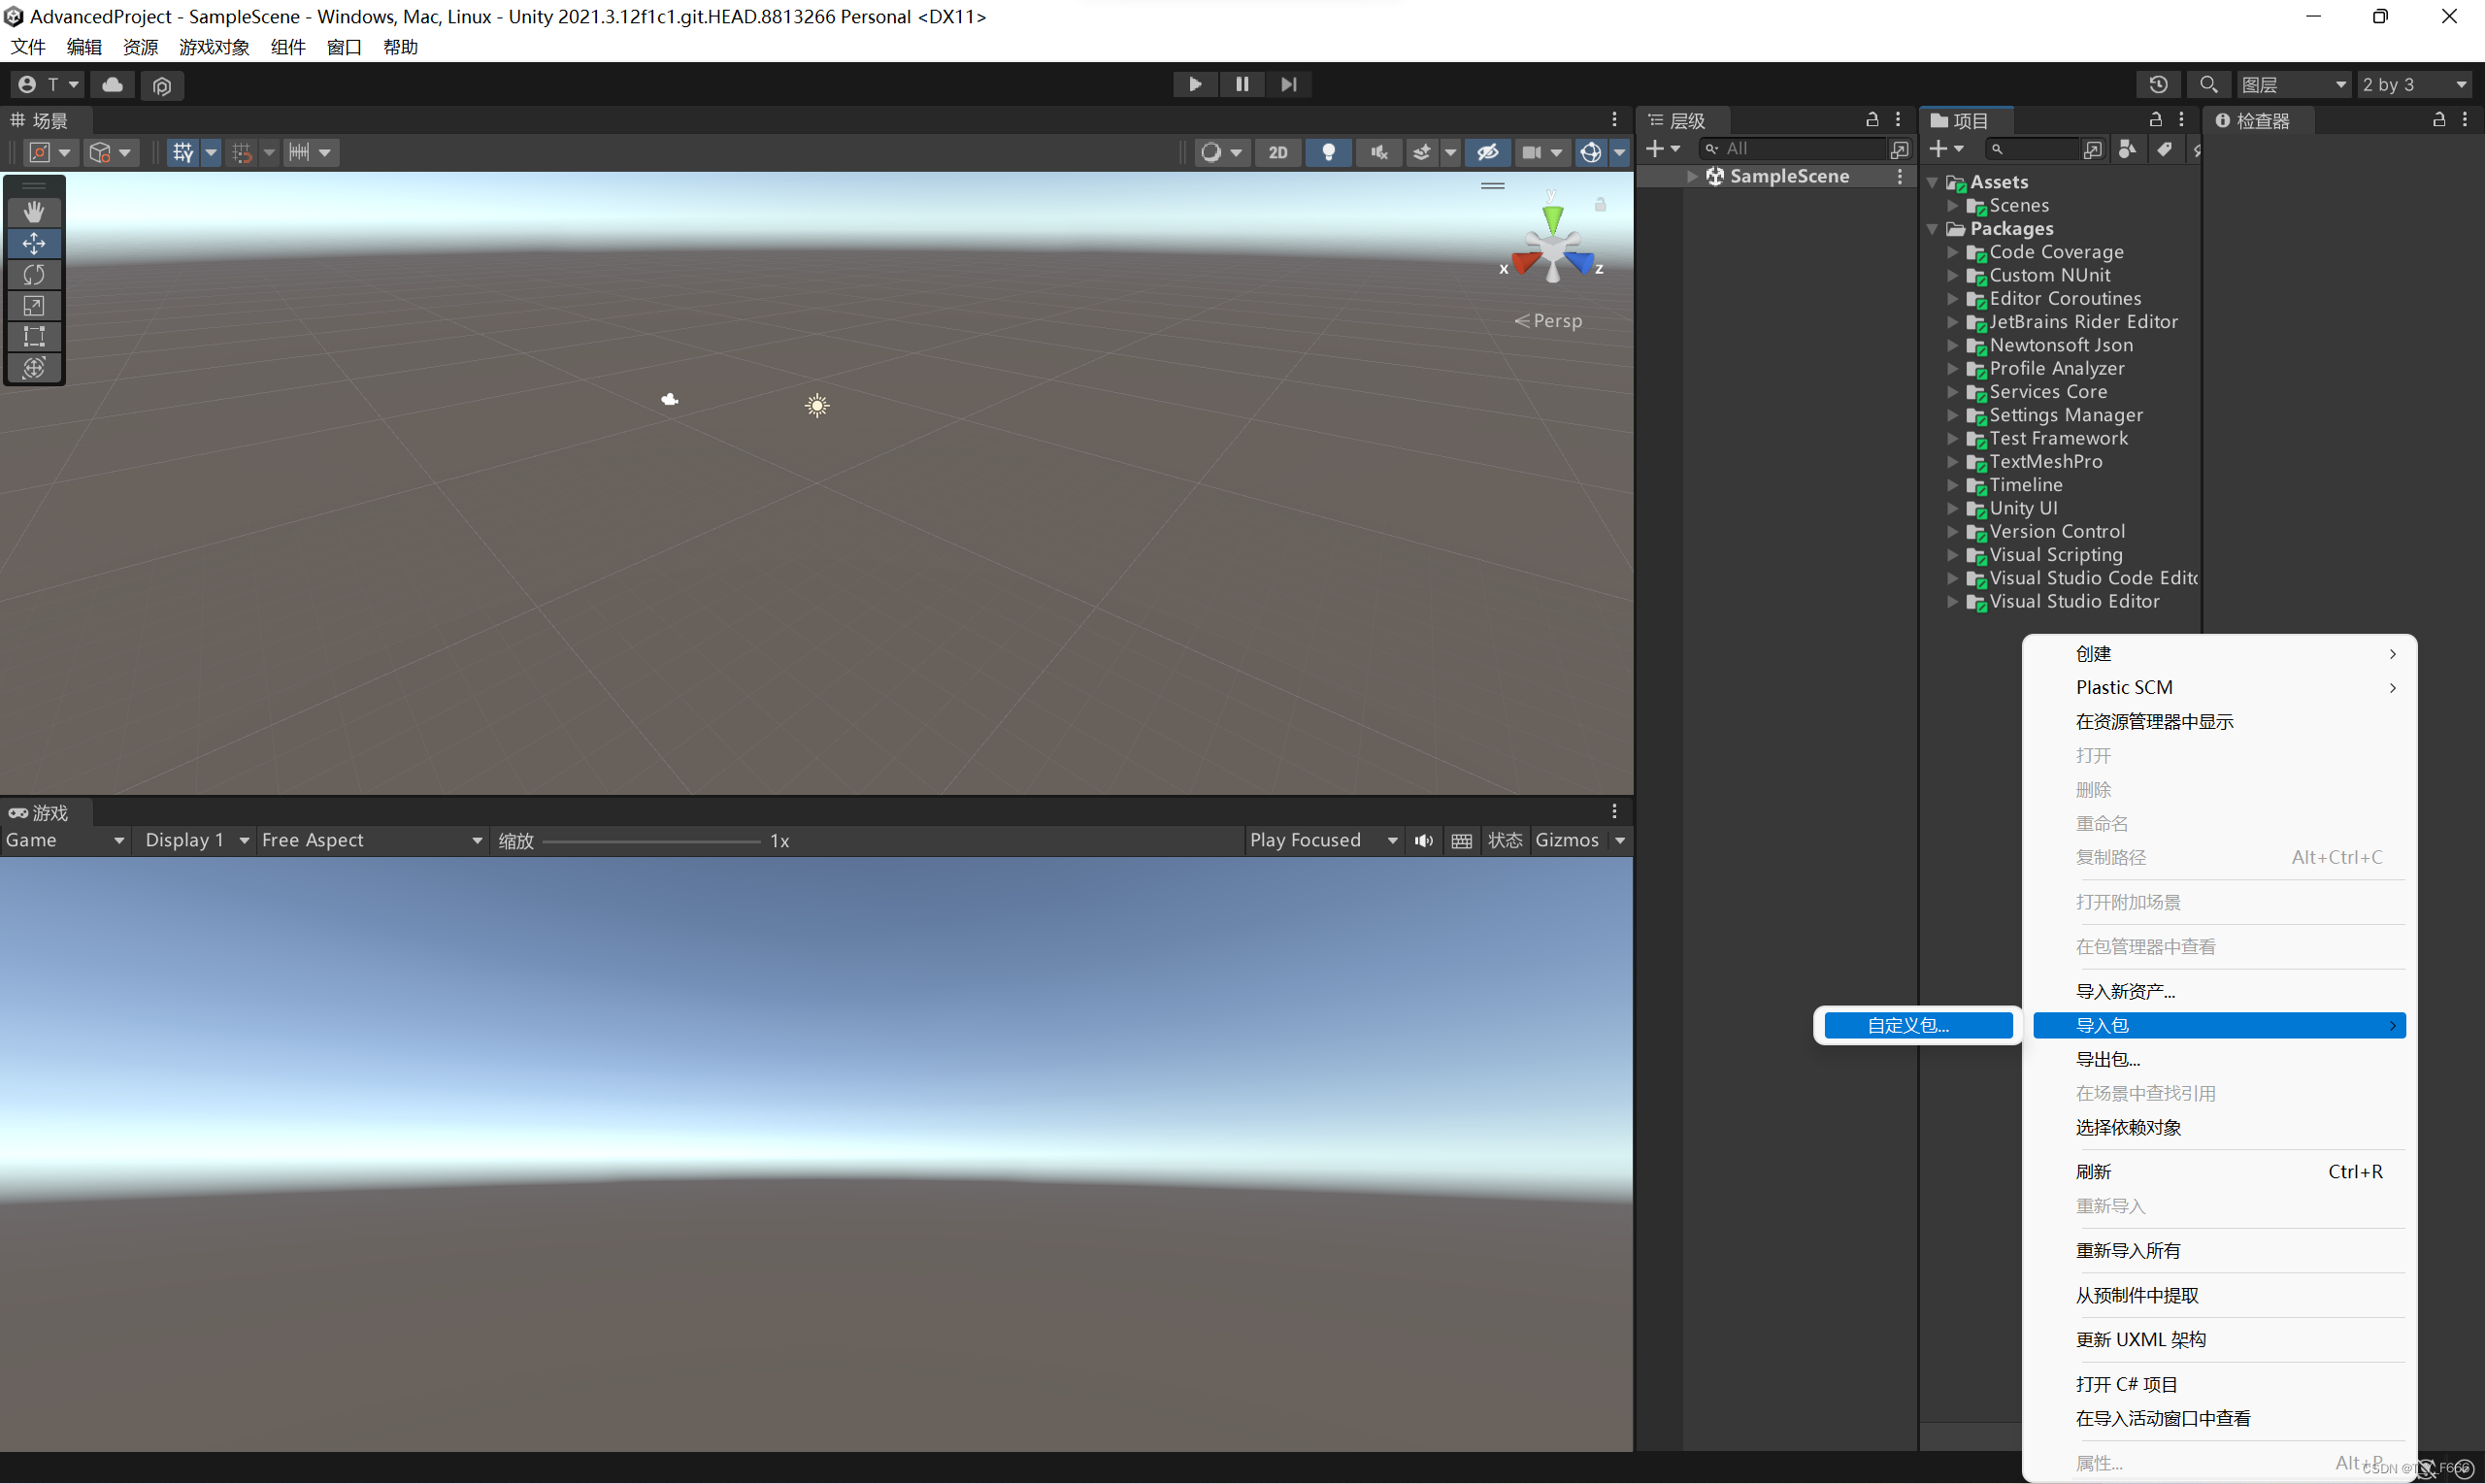Image resolution: width=2485 pixels, height=1484 pixels.
Task: Select the Hand view tool
Action: [x=34, y=212]
